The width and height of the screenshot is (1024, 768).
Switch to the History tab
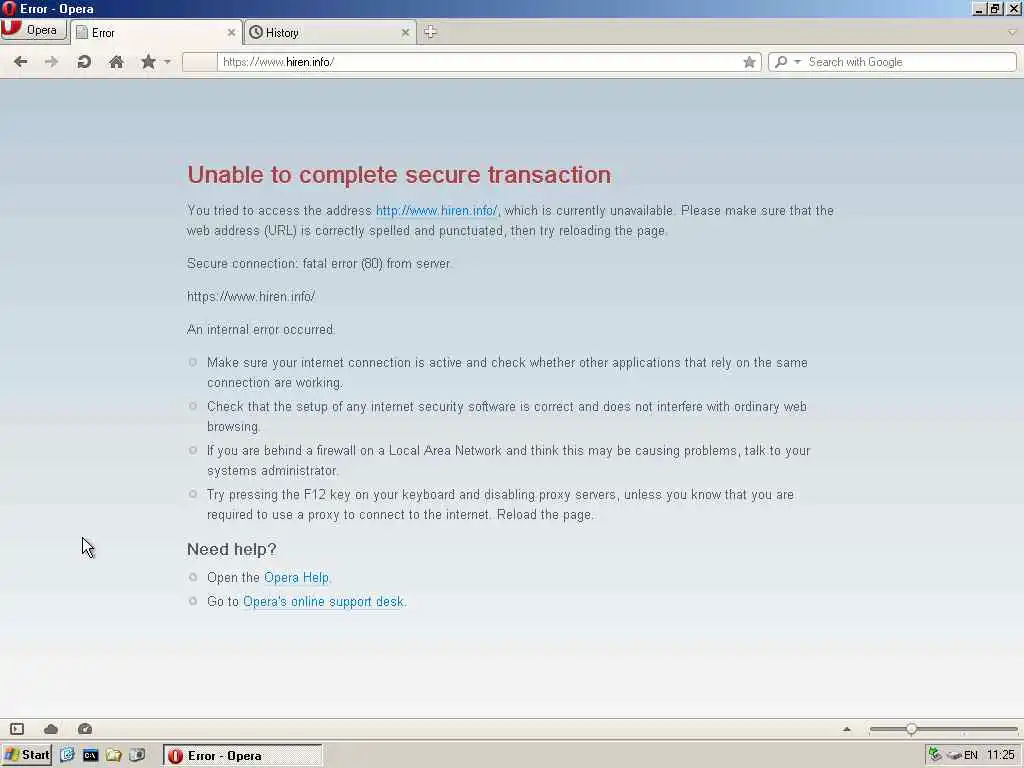pos(330,33)
